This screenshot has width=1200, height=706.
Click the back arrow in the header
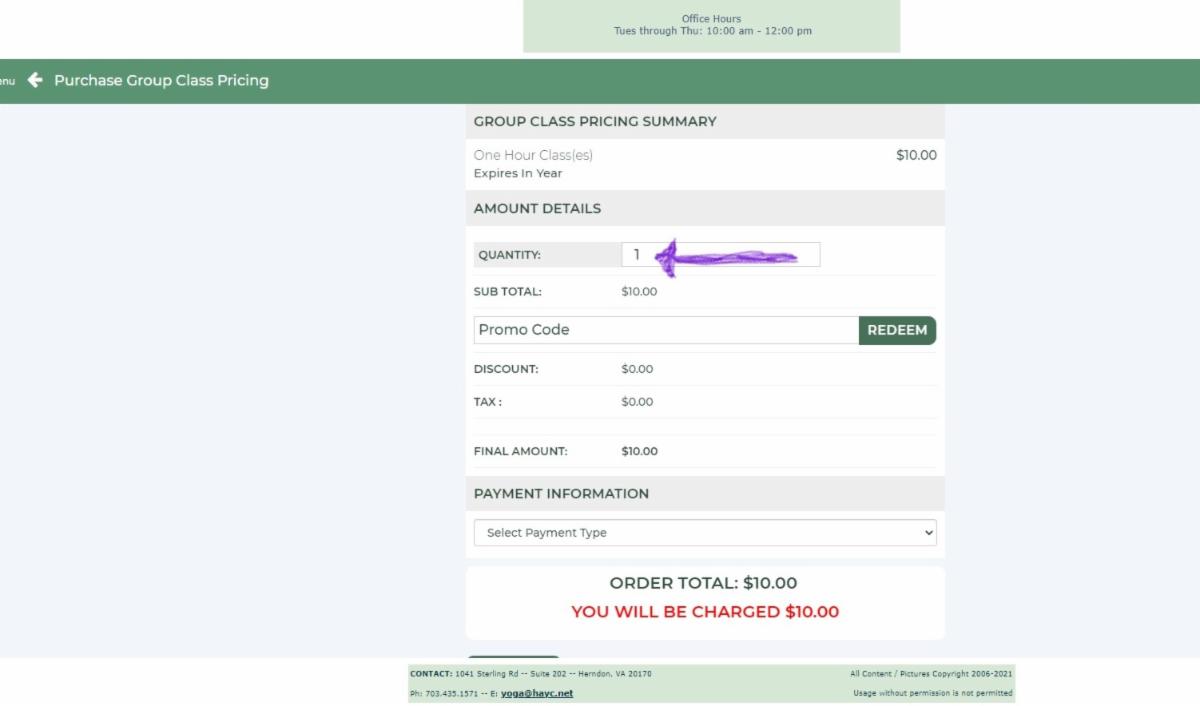click(x=36, y=80)
